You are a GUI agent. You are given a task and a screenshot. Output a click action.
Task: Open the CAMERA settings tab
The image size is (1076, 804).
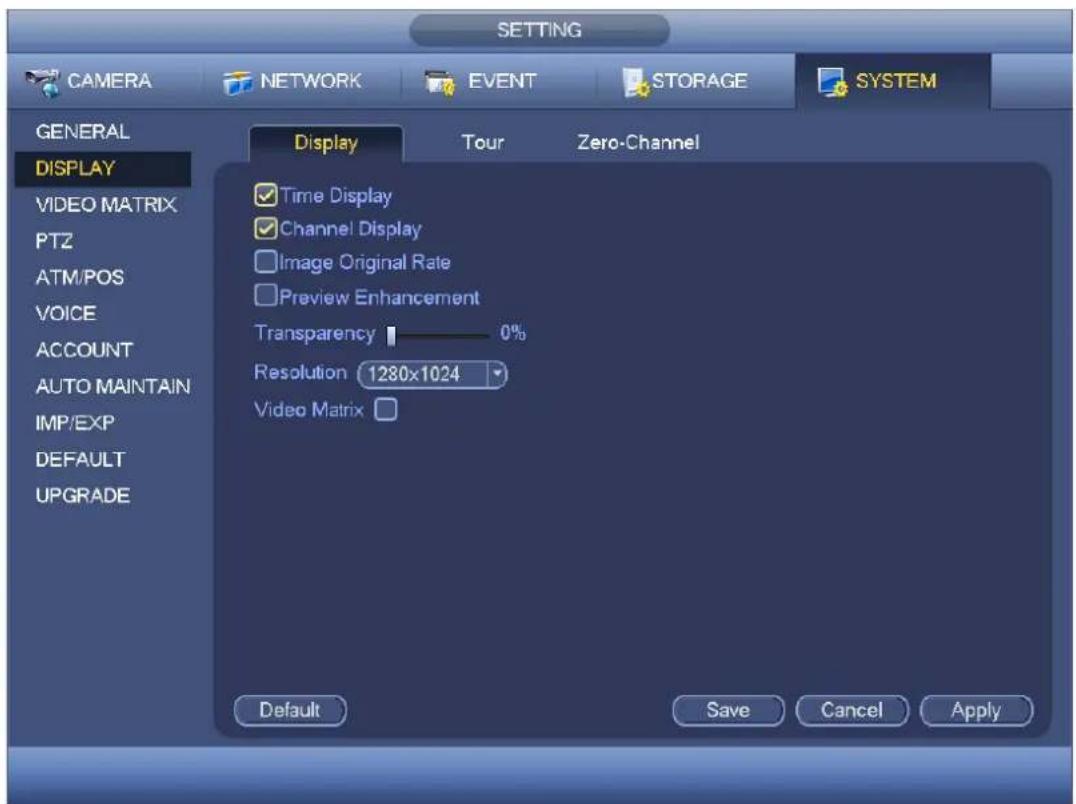tap(109, 81)
